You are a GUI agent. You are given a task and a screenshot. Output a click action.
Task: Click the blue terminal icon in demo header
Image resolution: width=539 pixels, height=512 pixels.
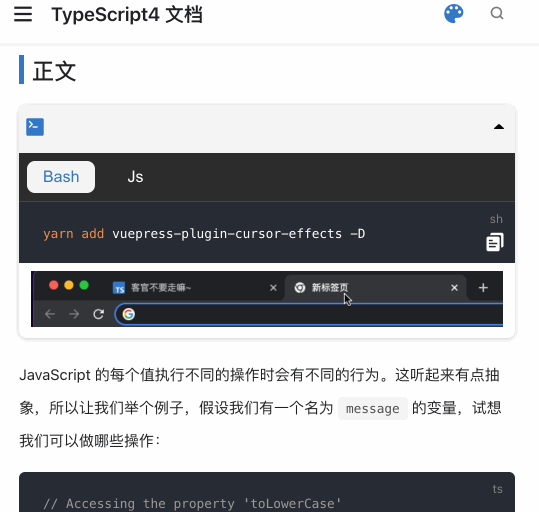coord(35,127)
